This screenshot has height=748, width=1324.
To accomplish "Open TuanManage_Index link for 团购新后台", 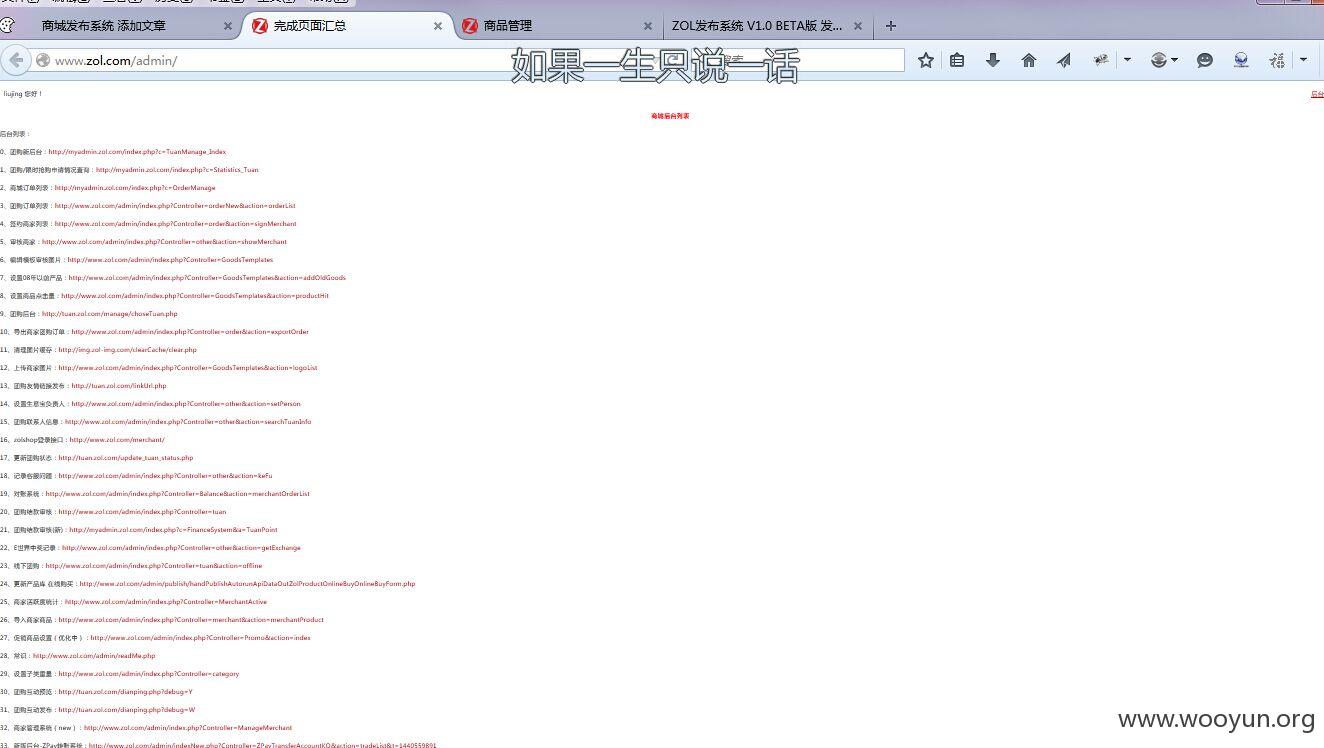I will click(137, 152).
